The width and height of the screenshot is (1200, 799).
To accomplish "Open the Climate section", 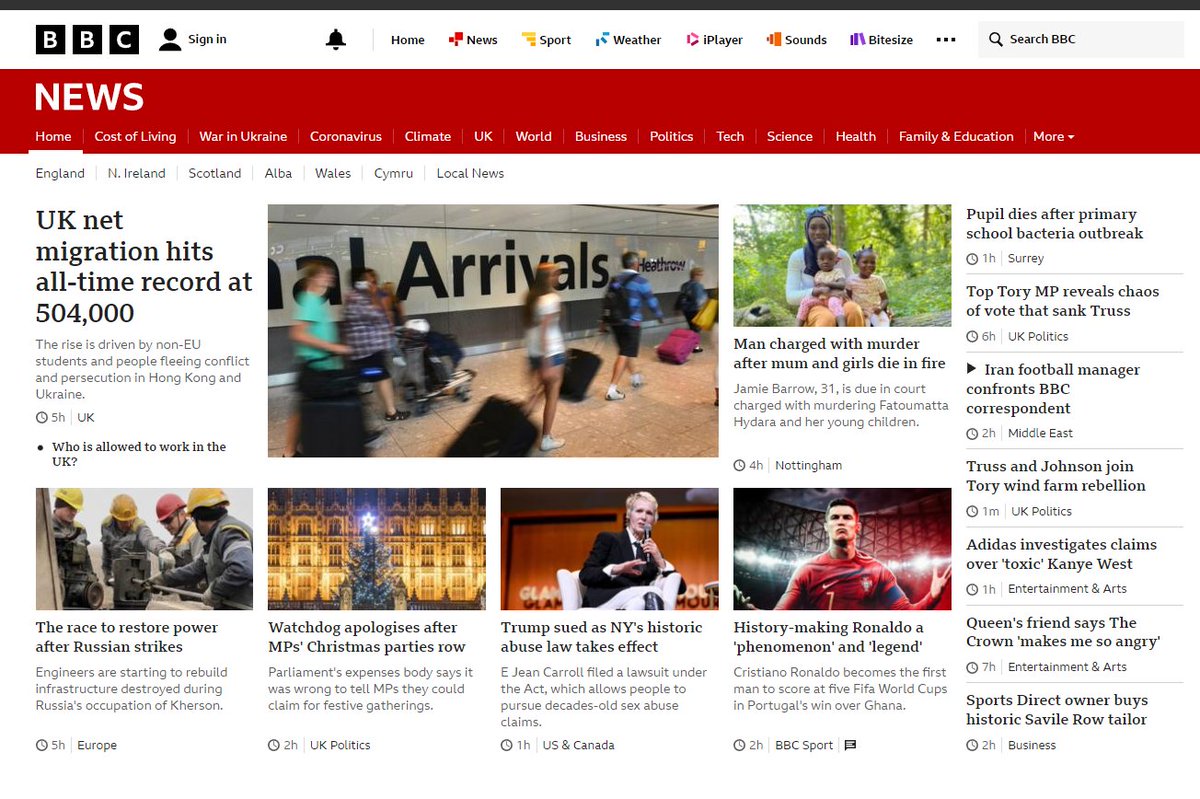I will [x=428, y=136].
